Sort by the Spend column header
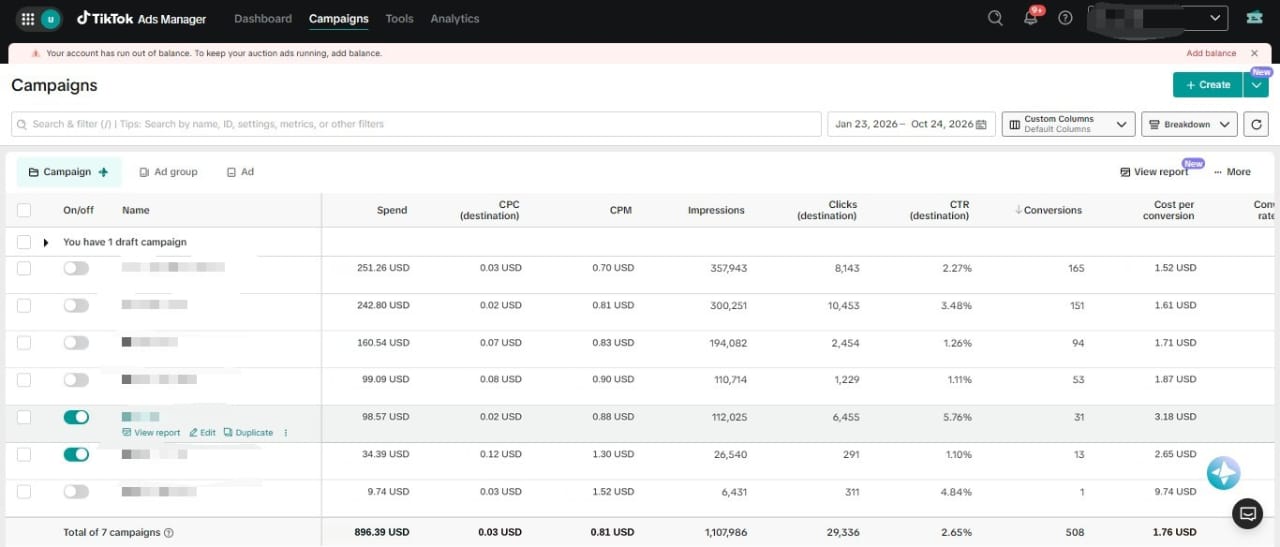The width and height of the screenshot is (1280, 547). [392, 210]
